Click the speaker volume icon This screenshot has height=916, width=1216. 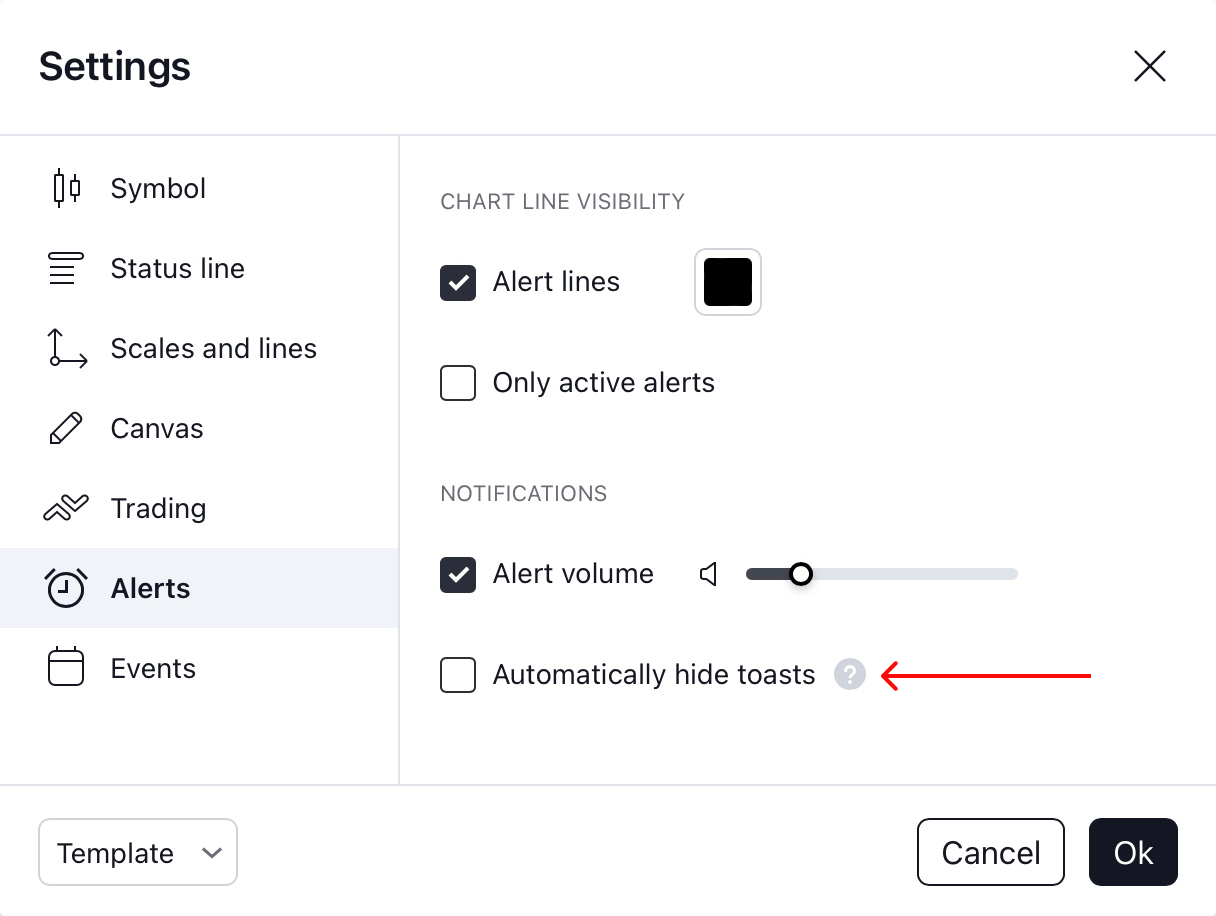click(x=709, y=574)
